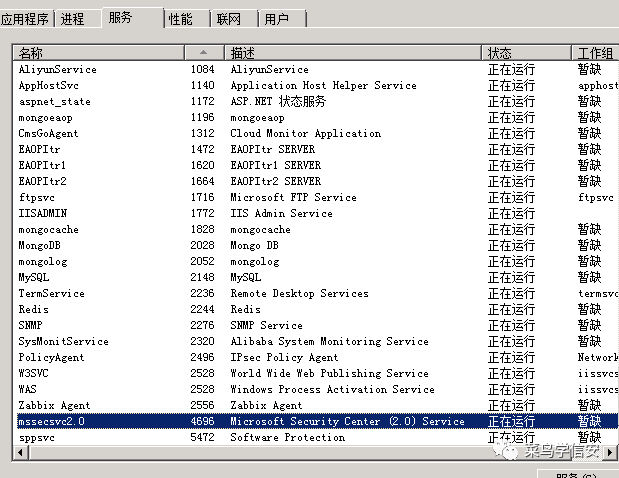The image size is (619, 478).
Task: Select the EAOPItr service name
Action: coord(39,149)
